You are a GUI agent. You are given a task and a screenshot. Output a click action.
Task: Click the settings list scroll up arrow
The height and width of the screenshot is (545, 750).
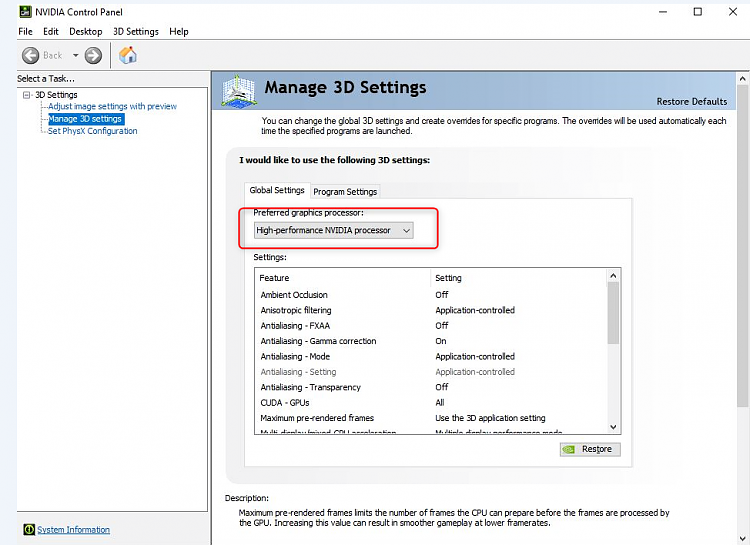(x=613, y=276)
